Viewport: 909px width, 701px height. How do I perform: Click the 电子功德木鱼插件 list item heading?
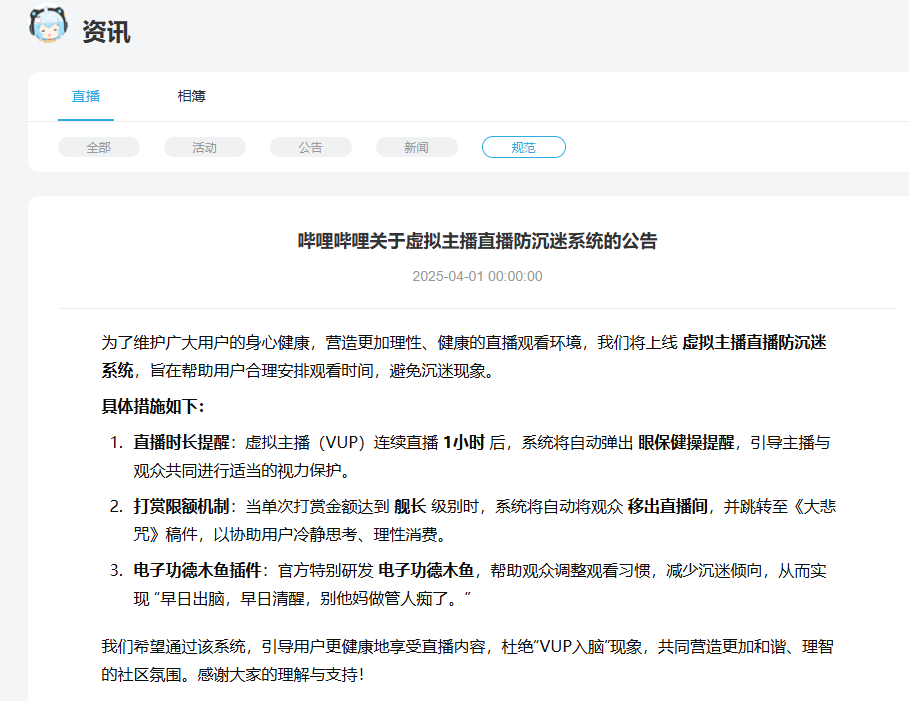(198, 570)
